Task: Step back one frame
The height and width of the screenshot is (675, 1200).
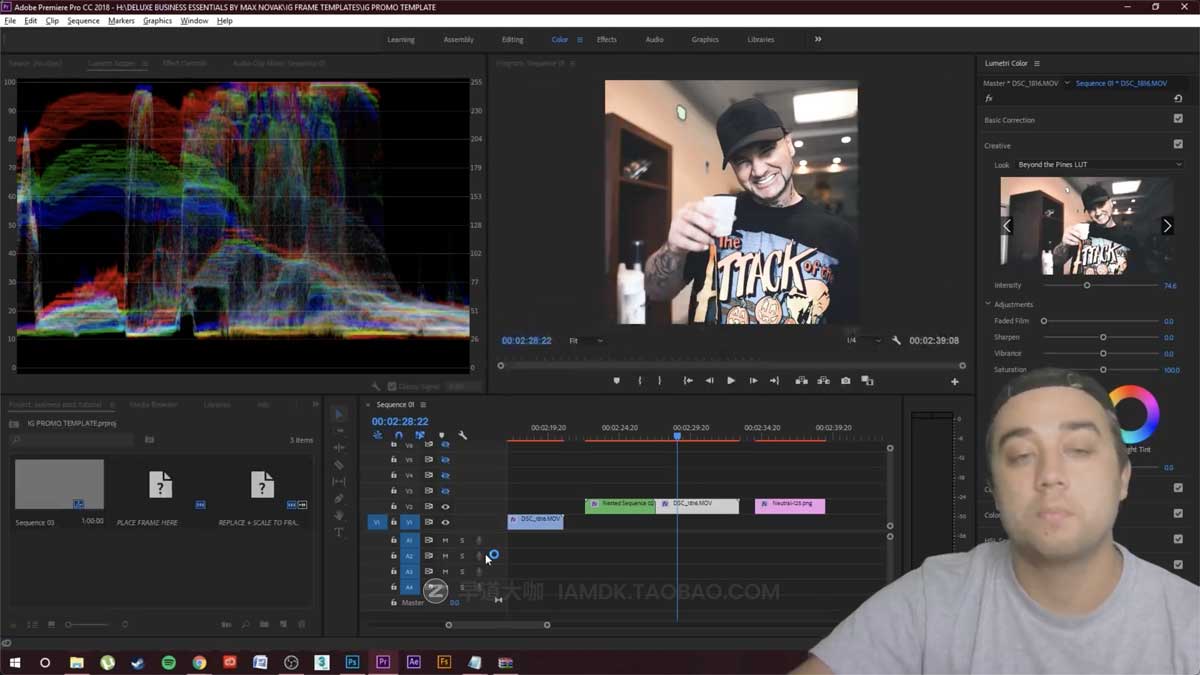Action: (709, 381)
